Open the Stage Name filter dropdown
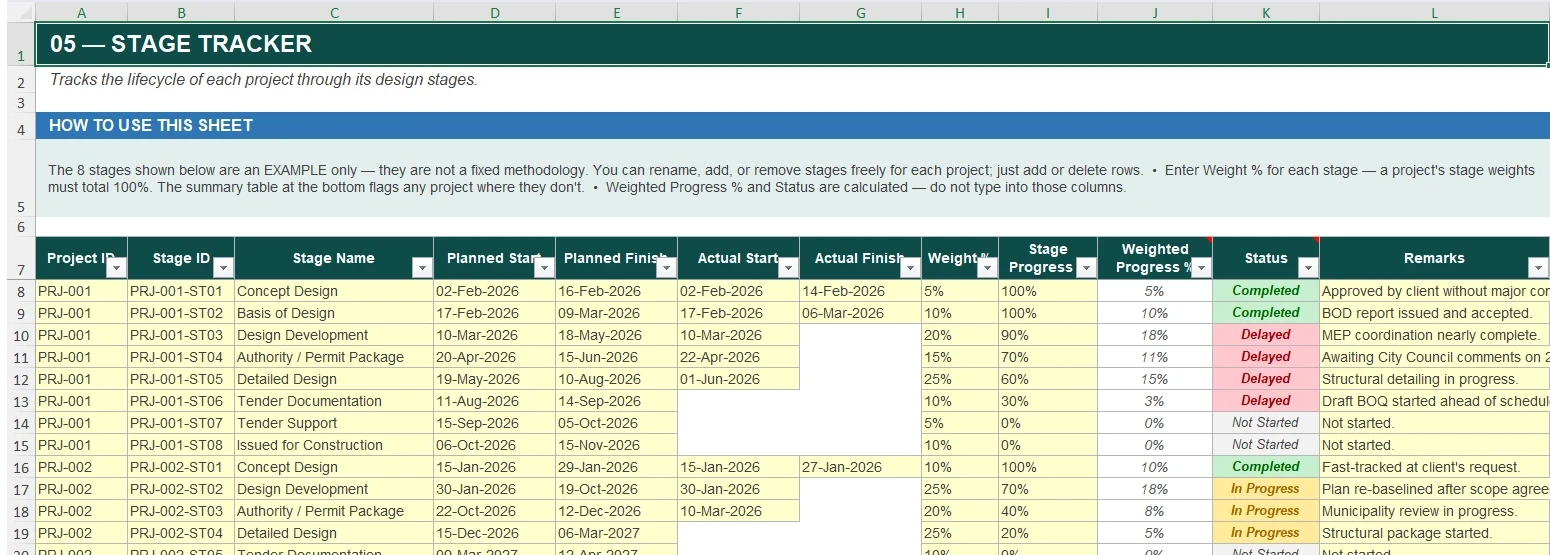Viewport: 1550px width, 555px height. (422, 268)
